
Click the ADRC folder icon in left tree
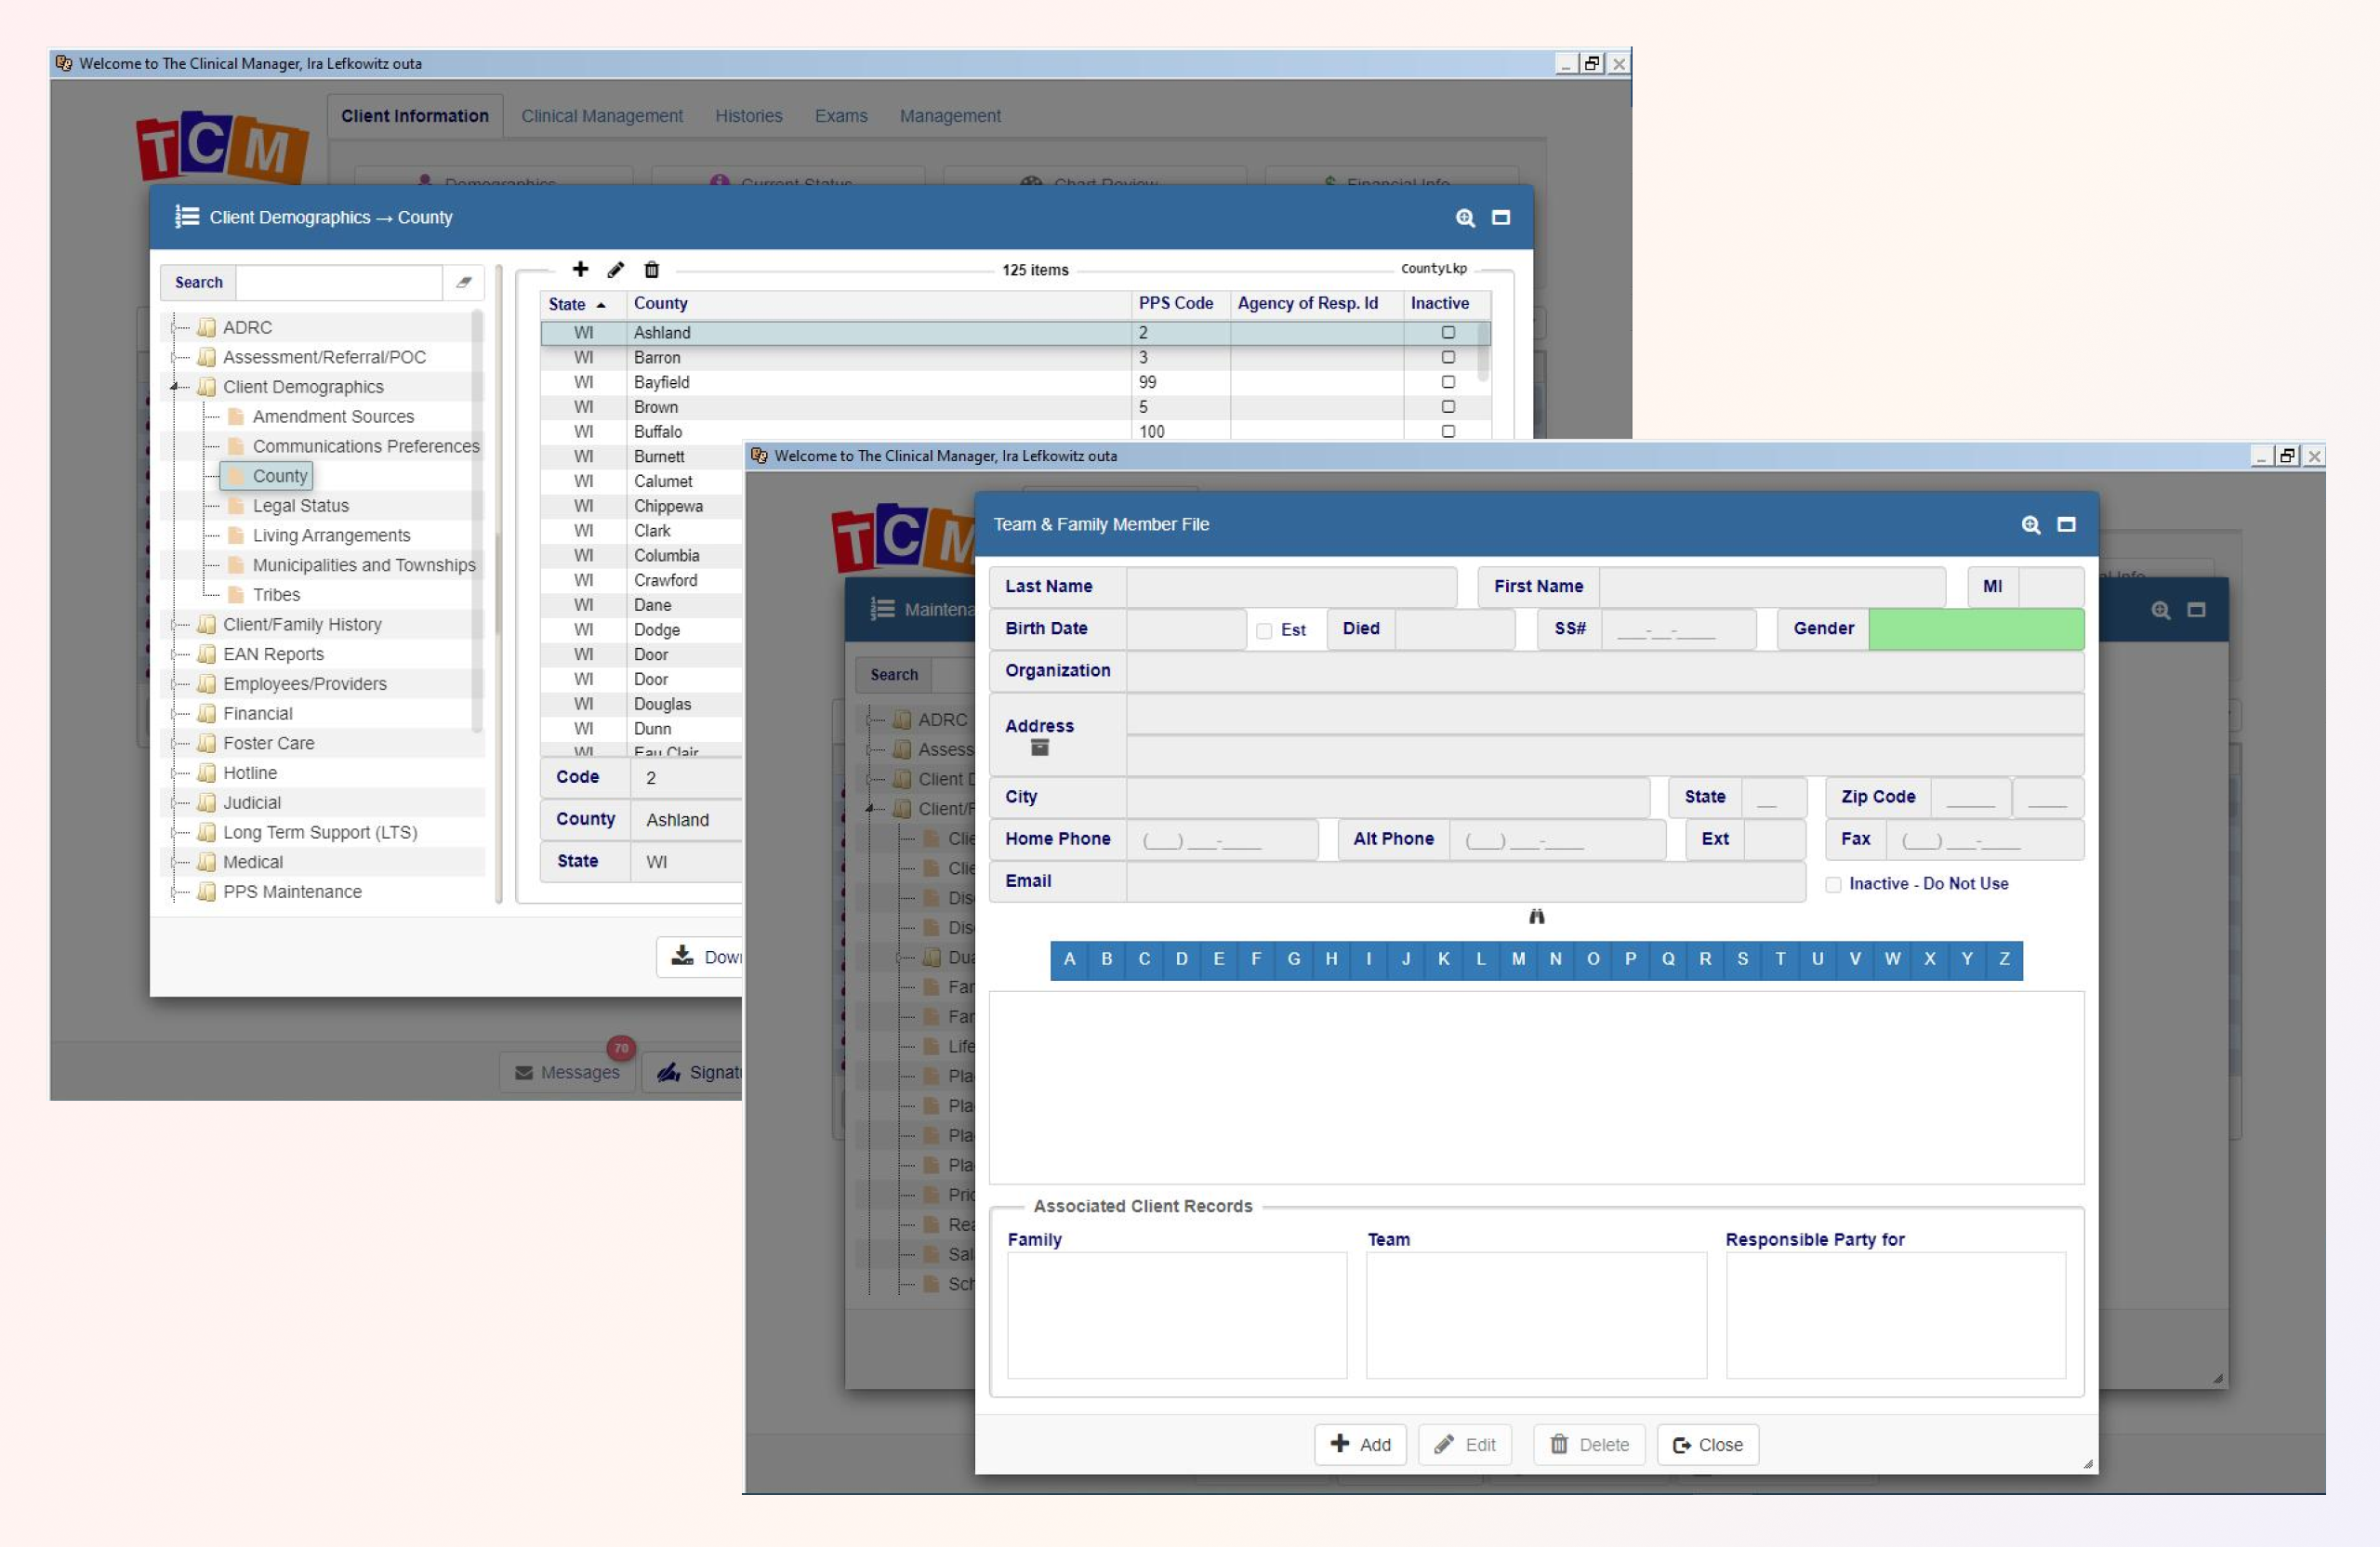207,327
